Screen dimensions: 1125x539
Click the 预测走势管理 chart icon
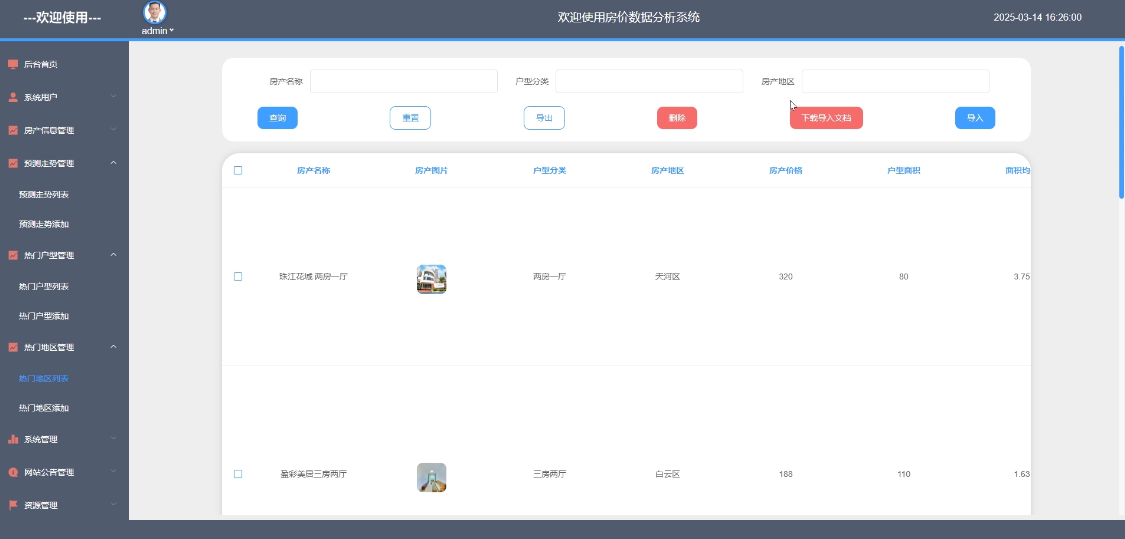pyautogui.click(x=13, y=163)
